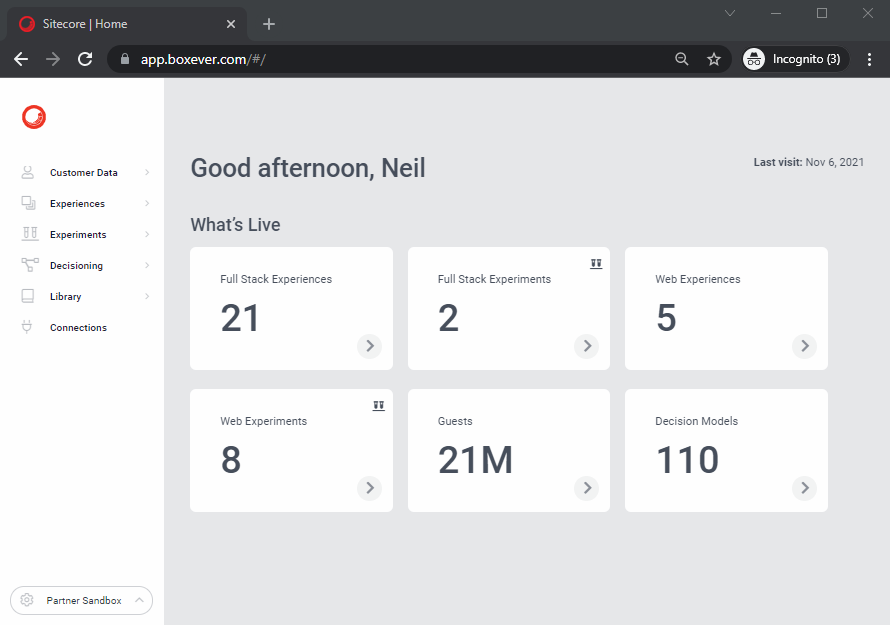Click the Connections icon

click(x=27, y=327)
